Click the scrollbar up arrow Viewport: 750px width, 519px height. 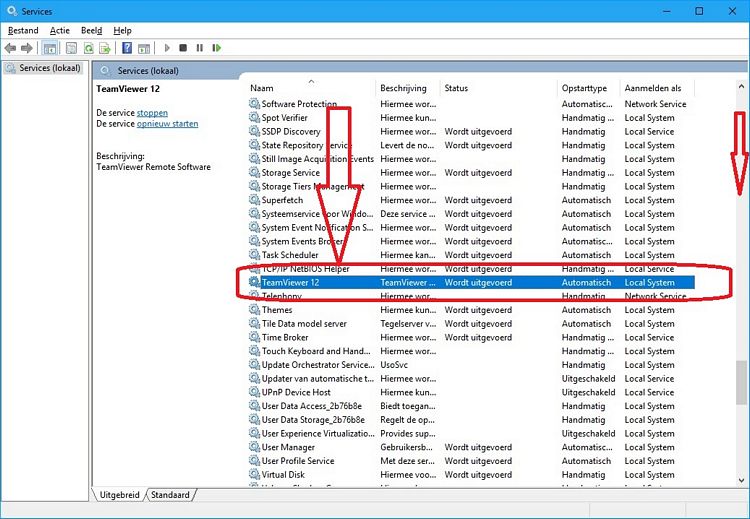click(x=741, y=87)
